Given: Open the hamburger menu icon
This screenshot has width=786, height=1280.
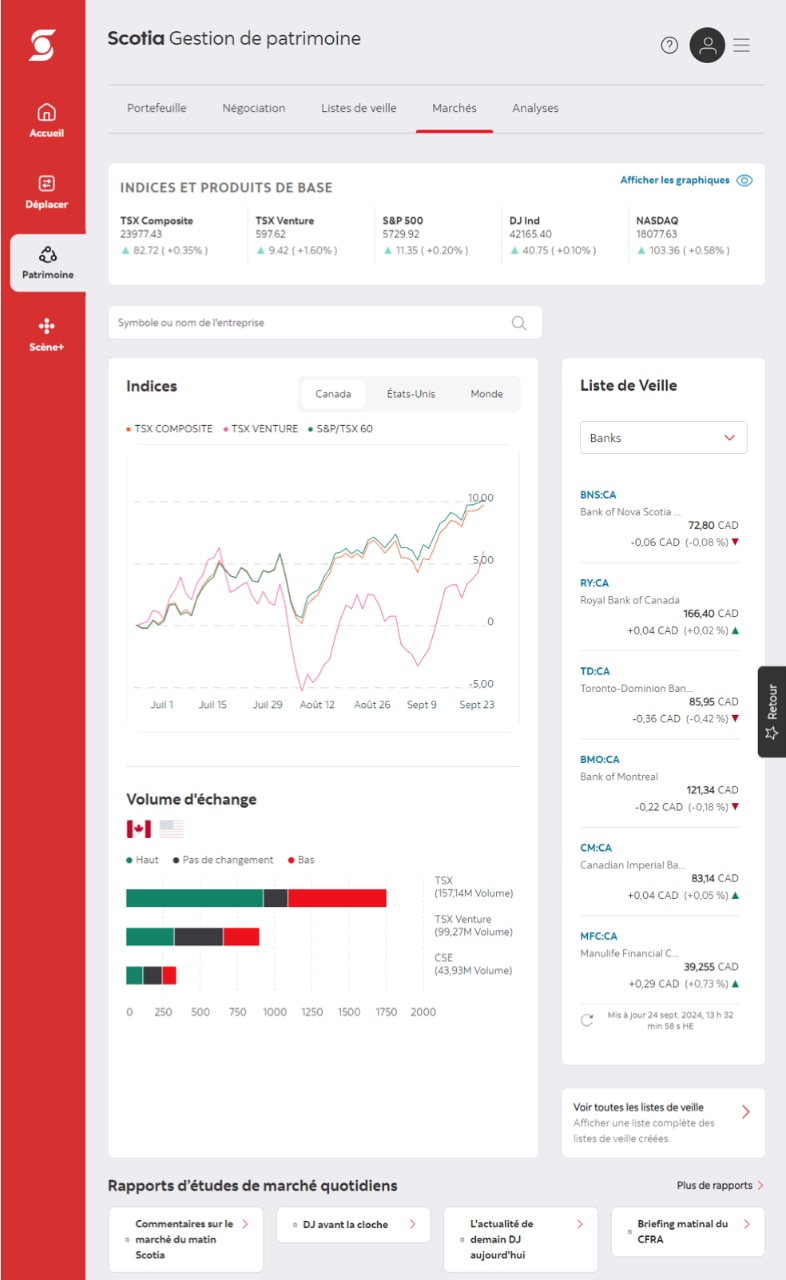Looking at the screenshot, I should click(x=741, y=45).
